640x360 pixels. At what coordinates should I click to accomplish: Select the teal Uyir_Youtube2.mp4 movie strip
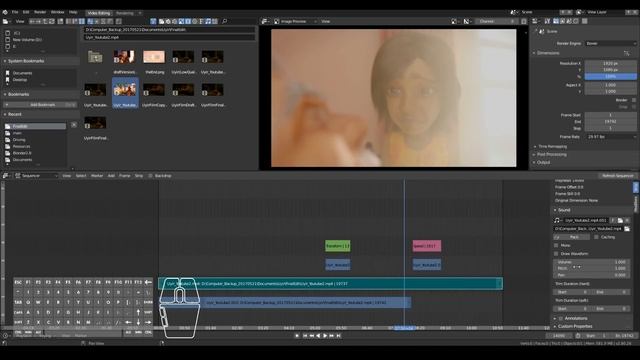click(331, 284)
